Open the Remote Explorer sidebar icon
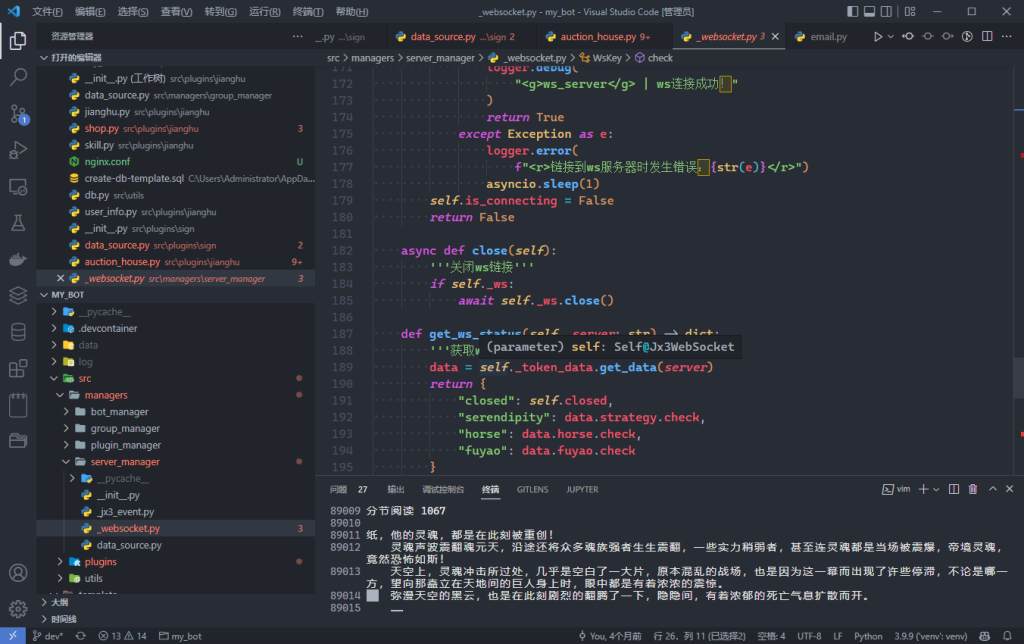Screen dimensions: 1024x644 [16, 186]
